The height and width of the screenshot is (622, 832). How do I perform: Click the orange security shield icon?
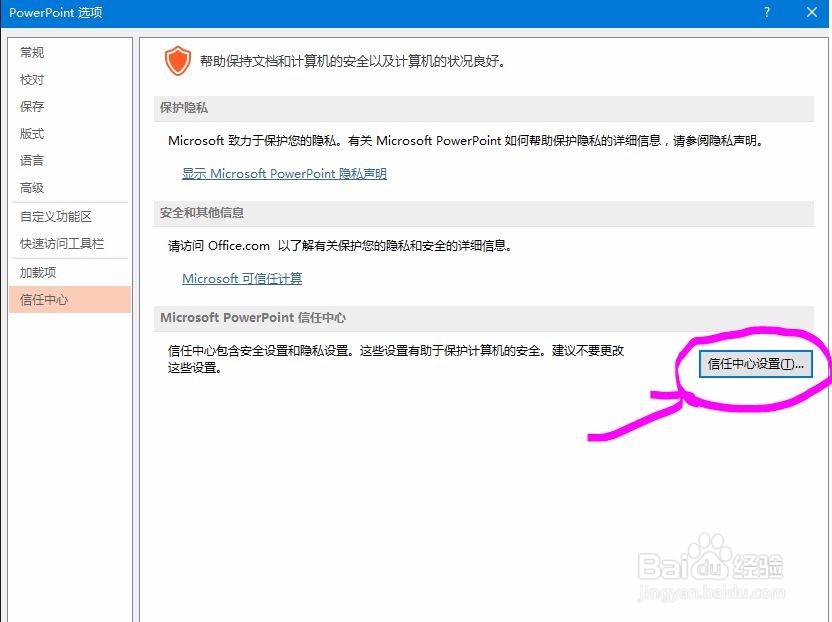177,61
